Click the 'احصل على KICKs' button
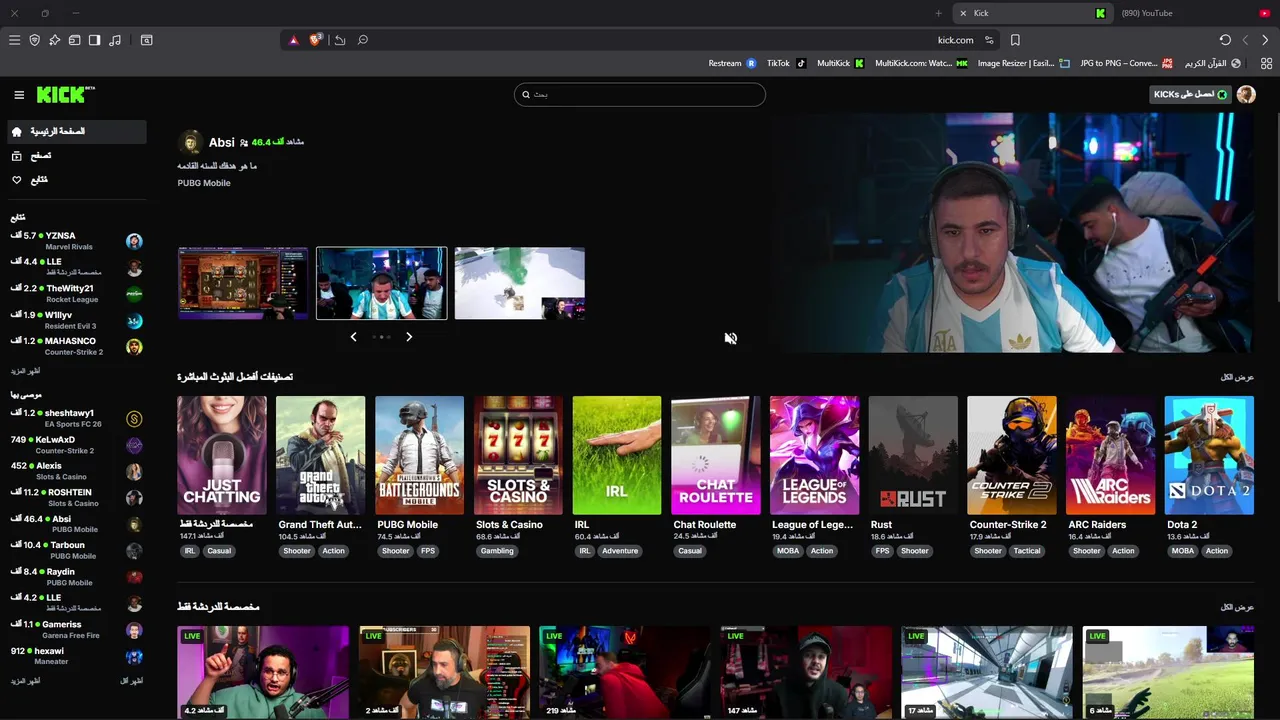 pos(1189,94)
